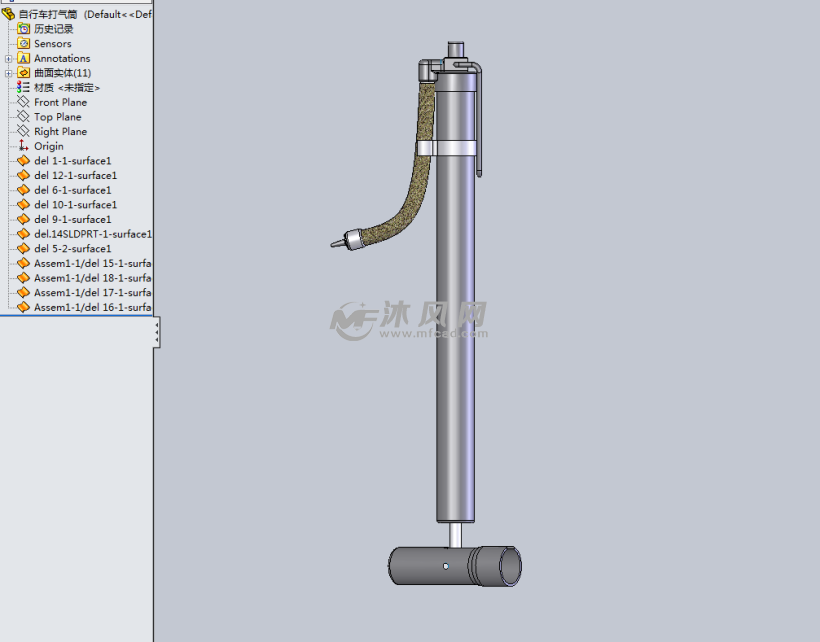Click del.14SLDPRT-1-surface1 entry
The height and width of the screenshot is (642, 820).
coord(92,234)
